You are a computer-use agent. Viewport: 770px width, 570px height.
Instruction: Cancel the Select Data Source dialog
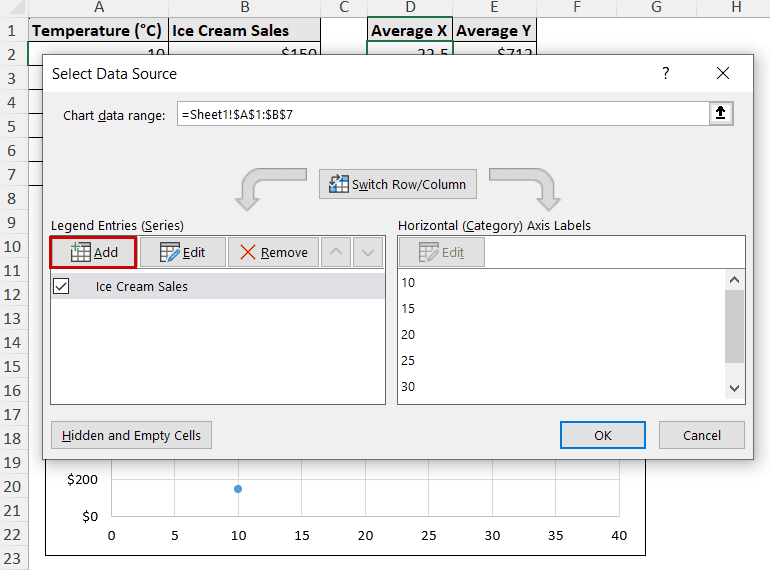click(702, 435)
